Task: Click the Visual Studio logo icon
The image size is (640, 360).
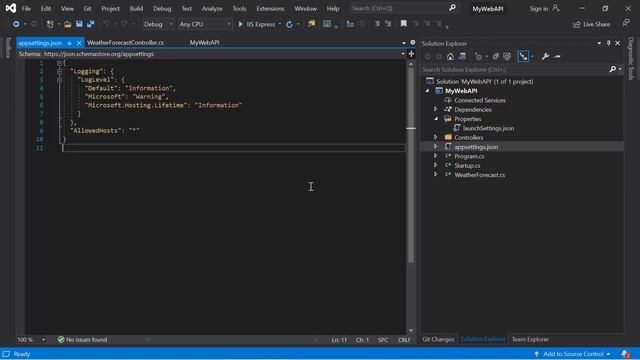Action: 11,8
